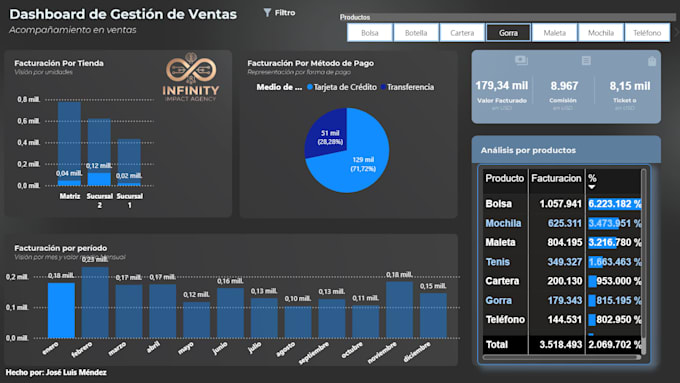The width and height of the screenshot is (680, 383).
Task: Click the % column sort arrow
Action: (x=592, y=187)
